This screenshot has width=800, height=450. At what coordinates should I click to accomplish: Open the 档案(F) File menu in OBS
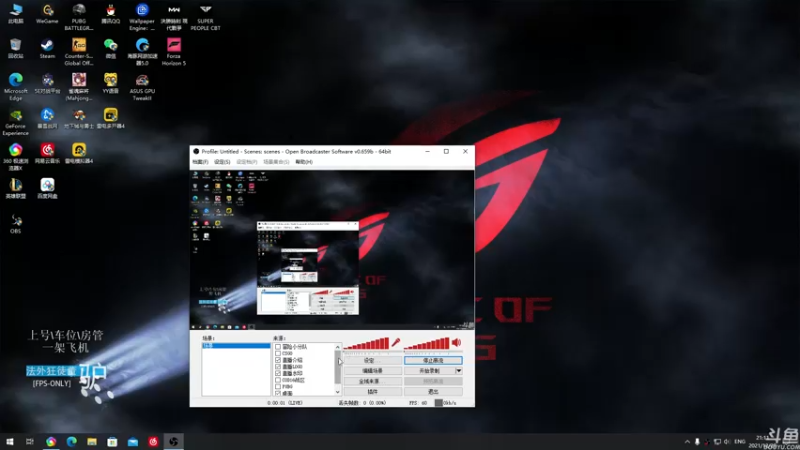click(x=200, y=162)
